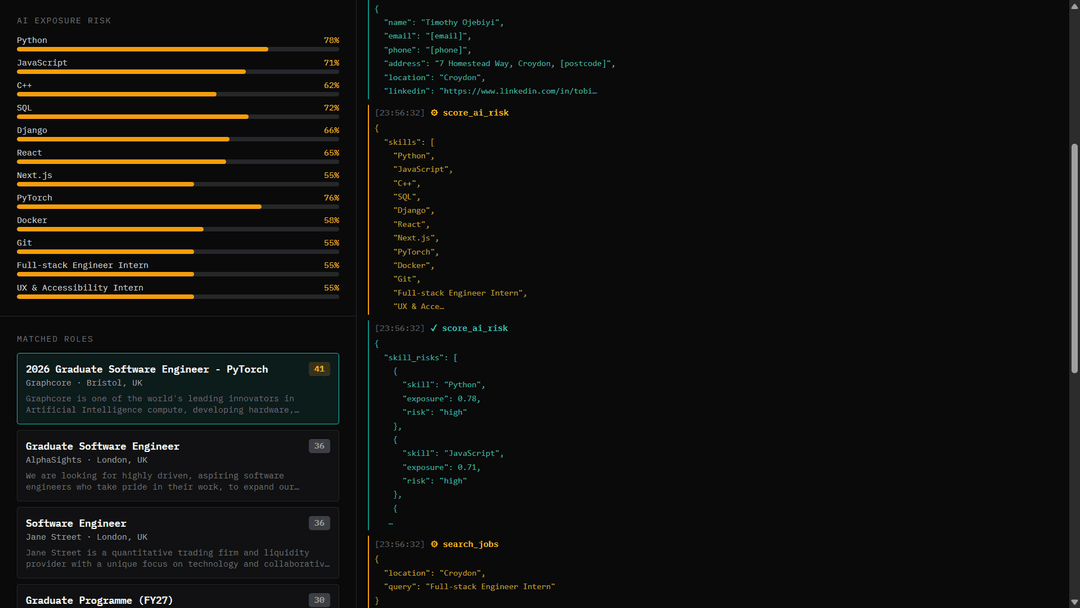Click the gear icon next to search_jobs
Image resolution: width=1080 pixels, height=608 pixels.
tap(434, 544)
